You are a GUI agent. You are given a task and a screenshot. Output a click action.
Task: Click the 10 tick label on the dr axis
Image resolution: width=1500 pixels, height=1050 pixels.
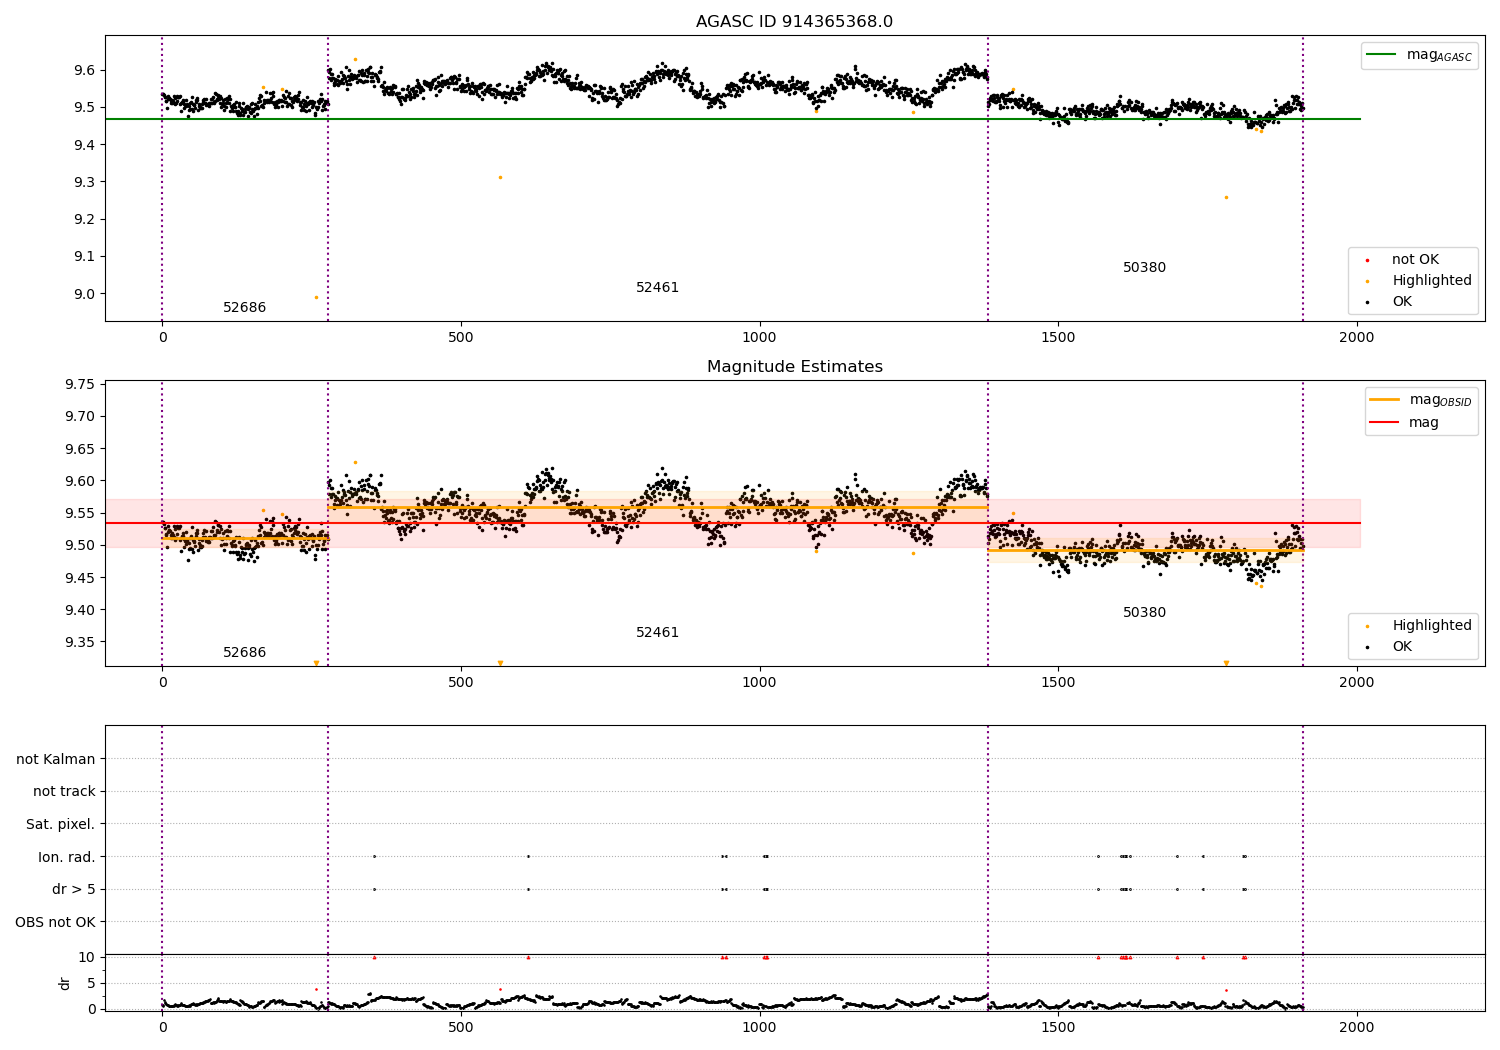pyautogui.click(x=87, y=958)
